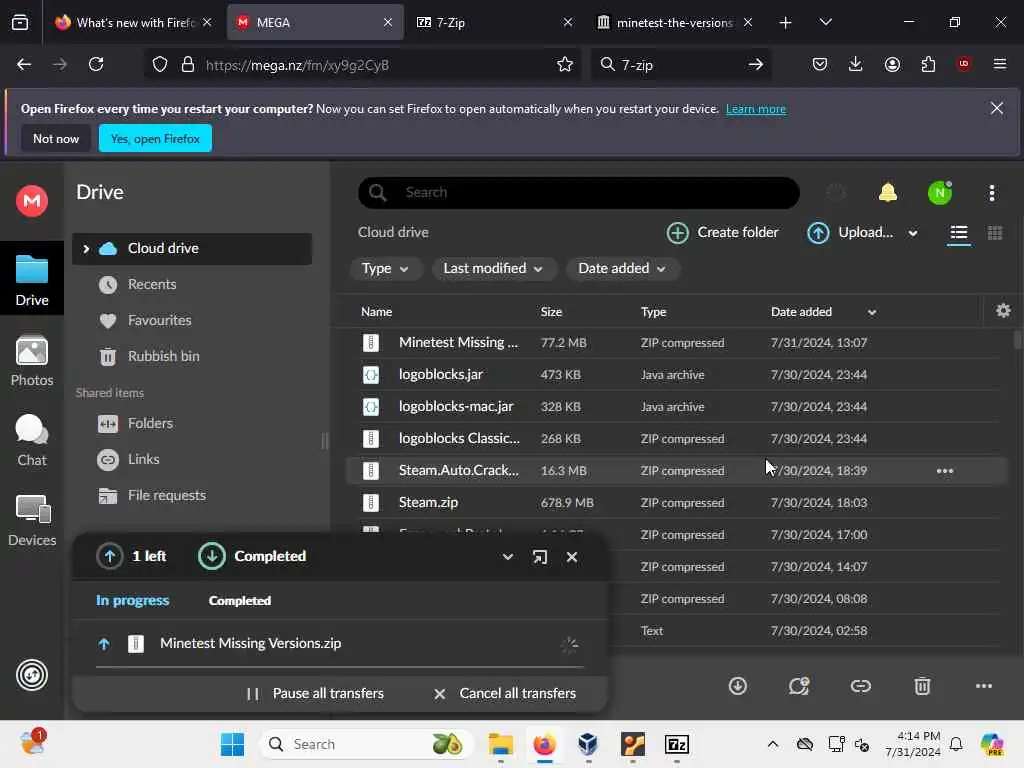Open the Devices section

tap(32, 520)
